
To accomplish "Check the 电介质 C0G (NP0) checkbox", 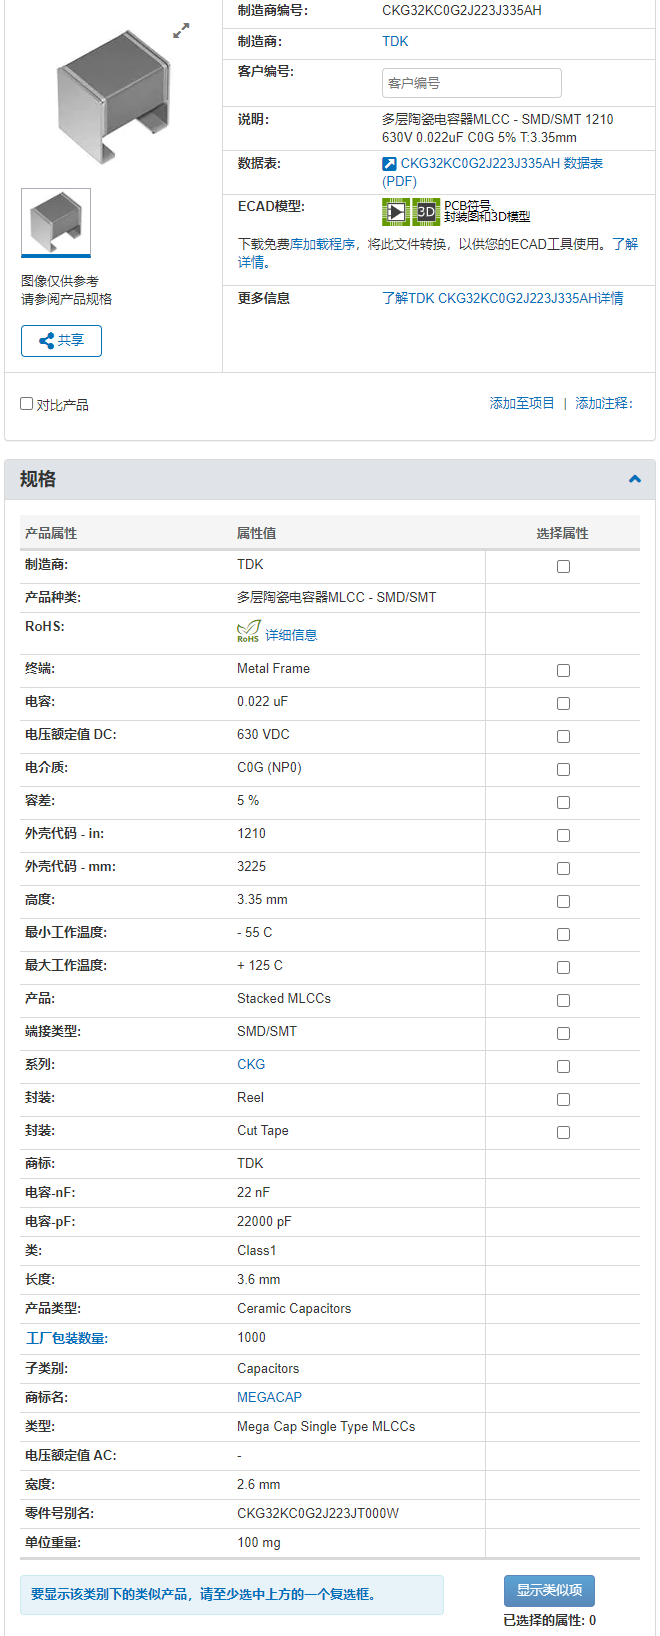I will 563,769.
